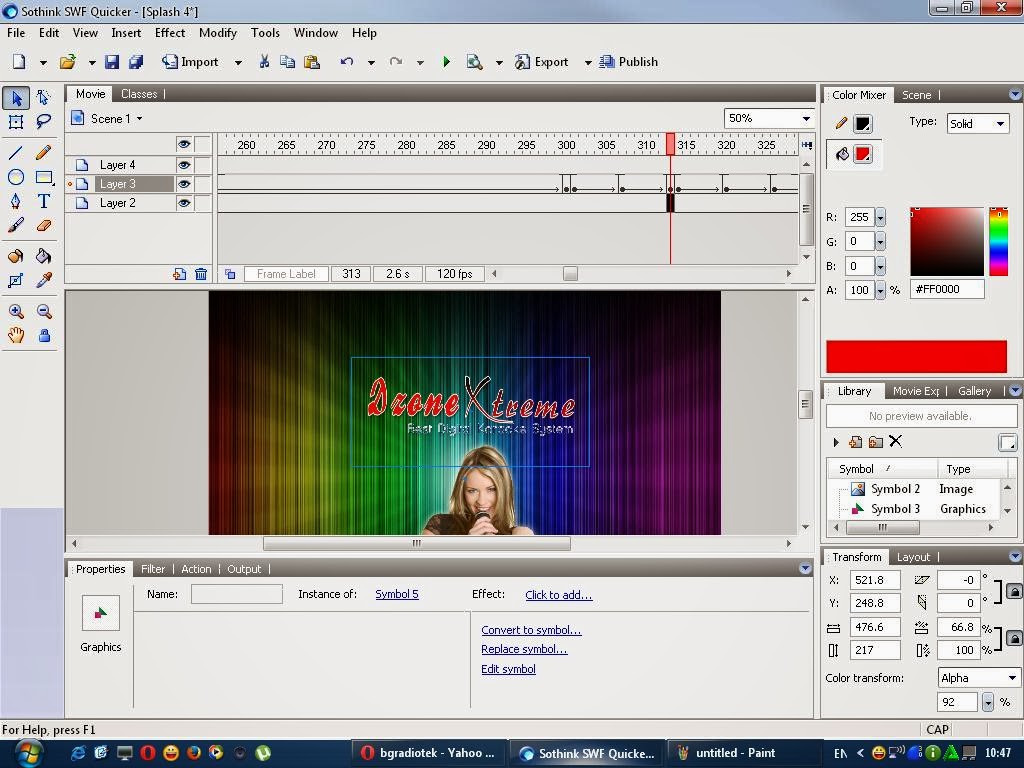The image size is (1024, 768).
Task: Click the Undo arrow icon
Action: pos(347,62)
